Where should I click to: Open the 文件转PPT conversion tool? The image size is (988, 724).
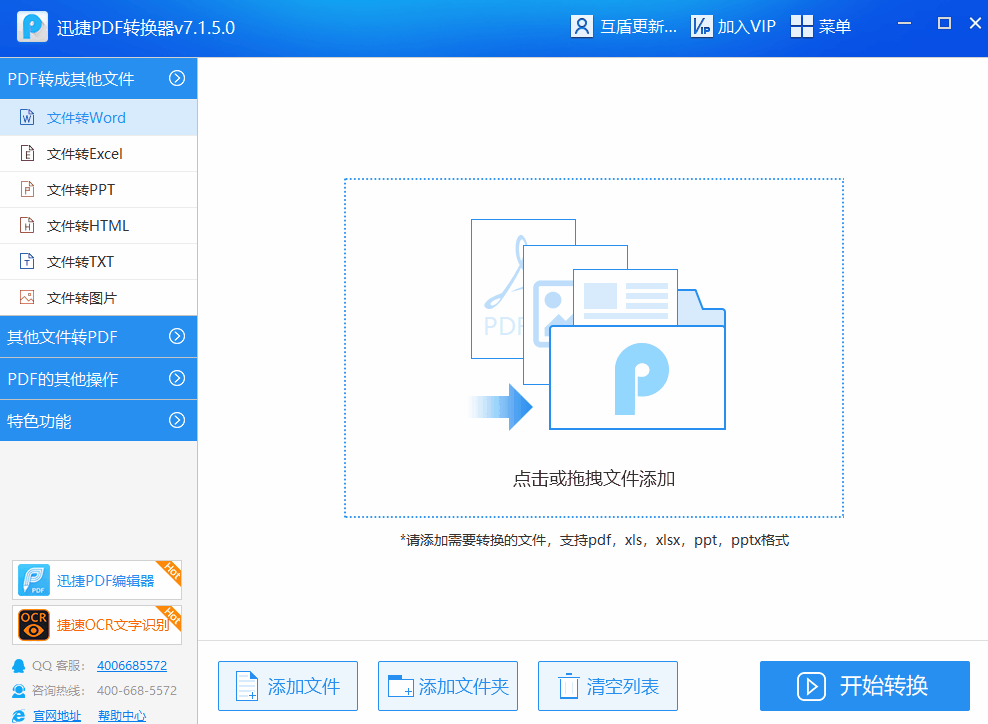[x=85, y=189]
